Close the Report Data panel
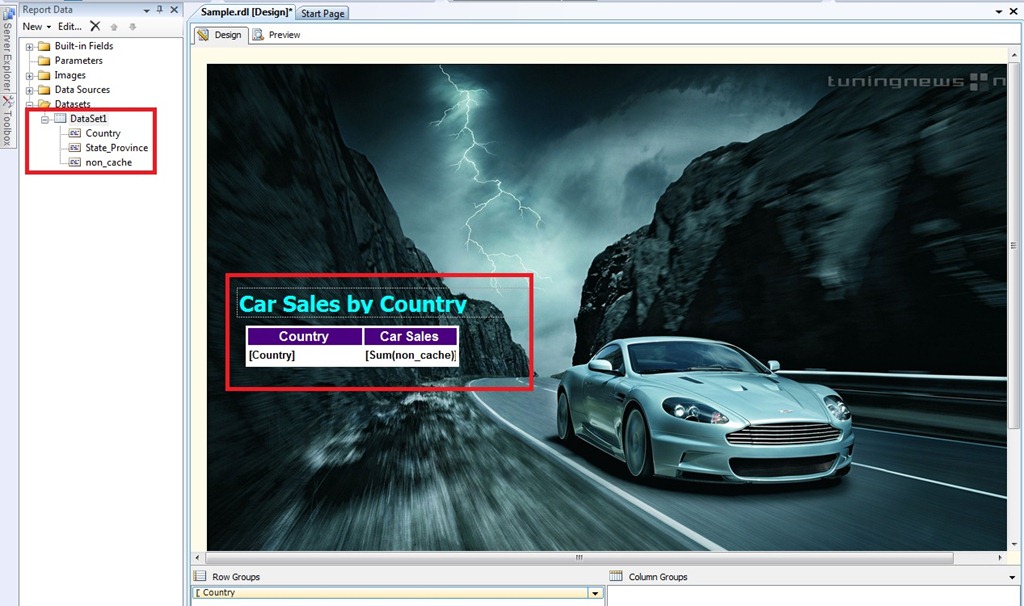 (174, 10)
